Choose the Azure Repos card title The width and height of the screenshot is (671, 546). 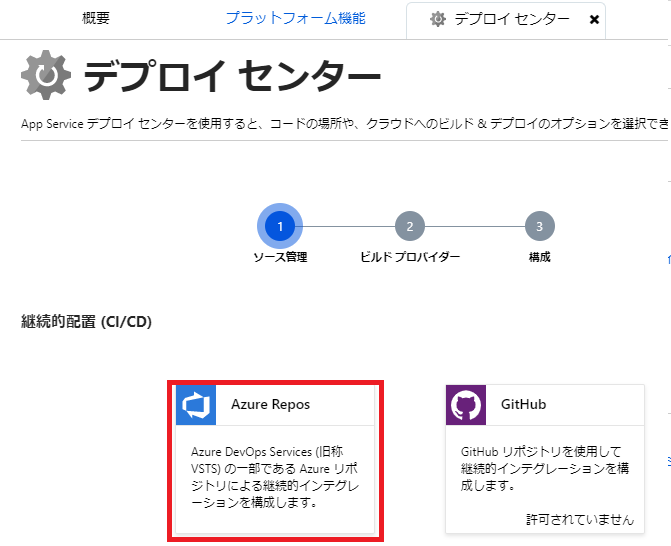[270, 404]
